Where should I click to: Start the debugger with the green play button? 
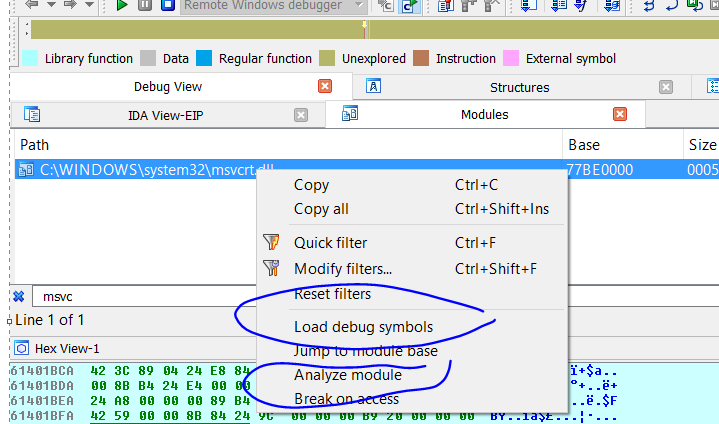point(121,5)
